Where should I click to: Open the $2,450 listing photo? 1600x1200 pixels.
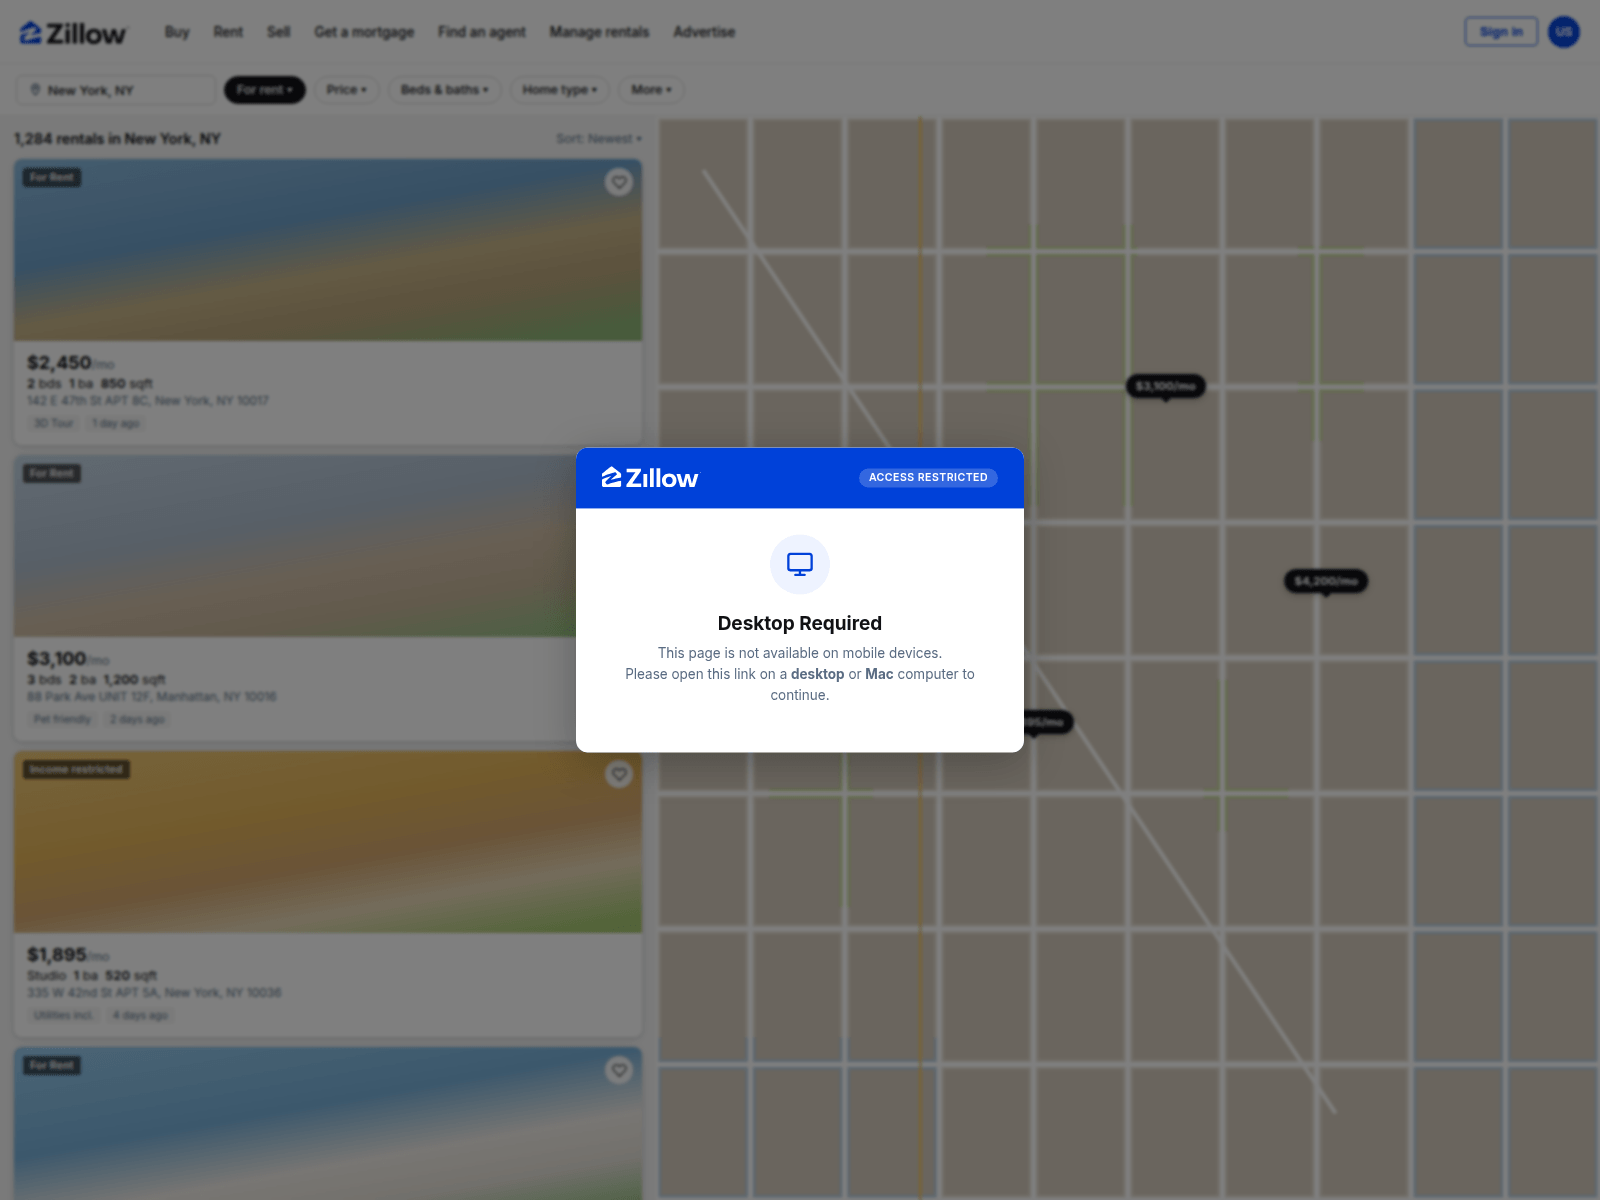(x=328, y=250)
